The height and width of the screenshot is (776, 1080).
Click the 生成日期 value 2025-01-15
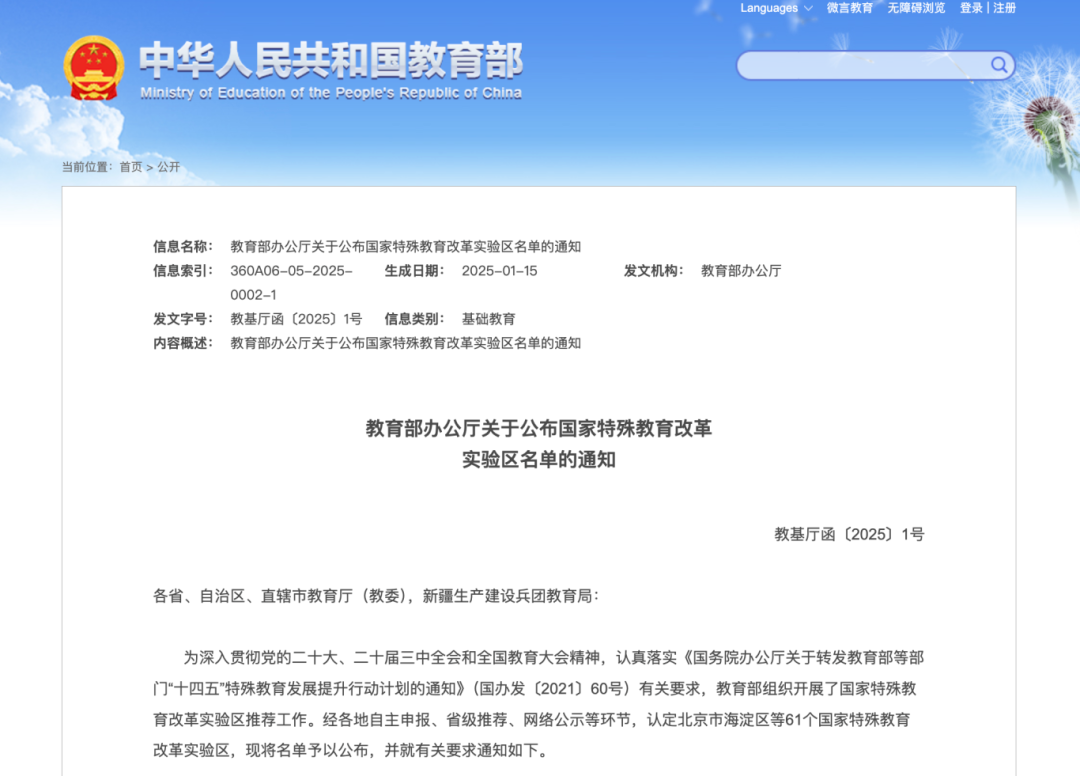499,271
